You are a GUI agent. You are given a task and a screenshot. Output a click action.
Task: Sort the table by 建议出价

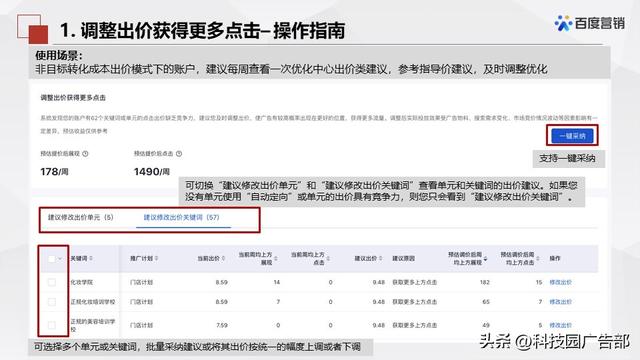coord(380,258)
